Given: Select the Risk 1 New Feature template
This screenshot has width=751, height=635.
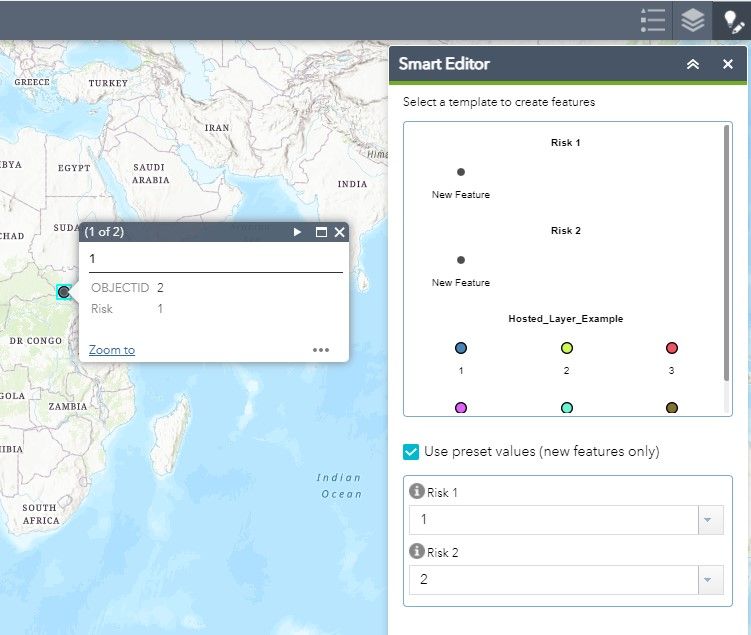Looking at the screenshot, I should tap(461, 182).
